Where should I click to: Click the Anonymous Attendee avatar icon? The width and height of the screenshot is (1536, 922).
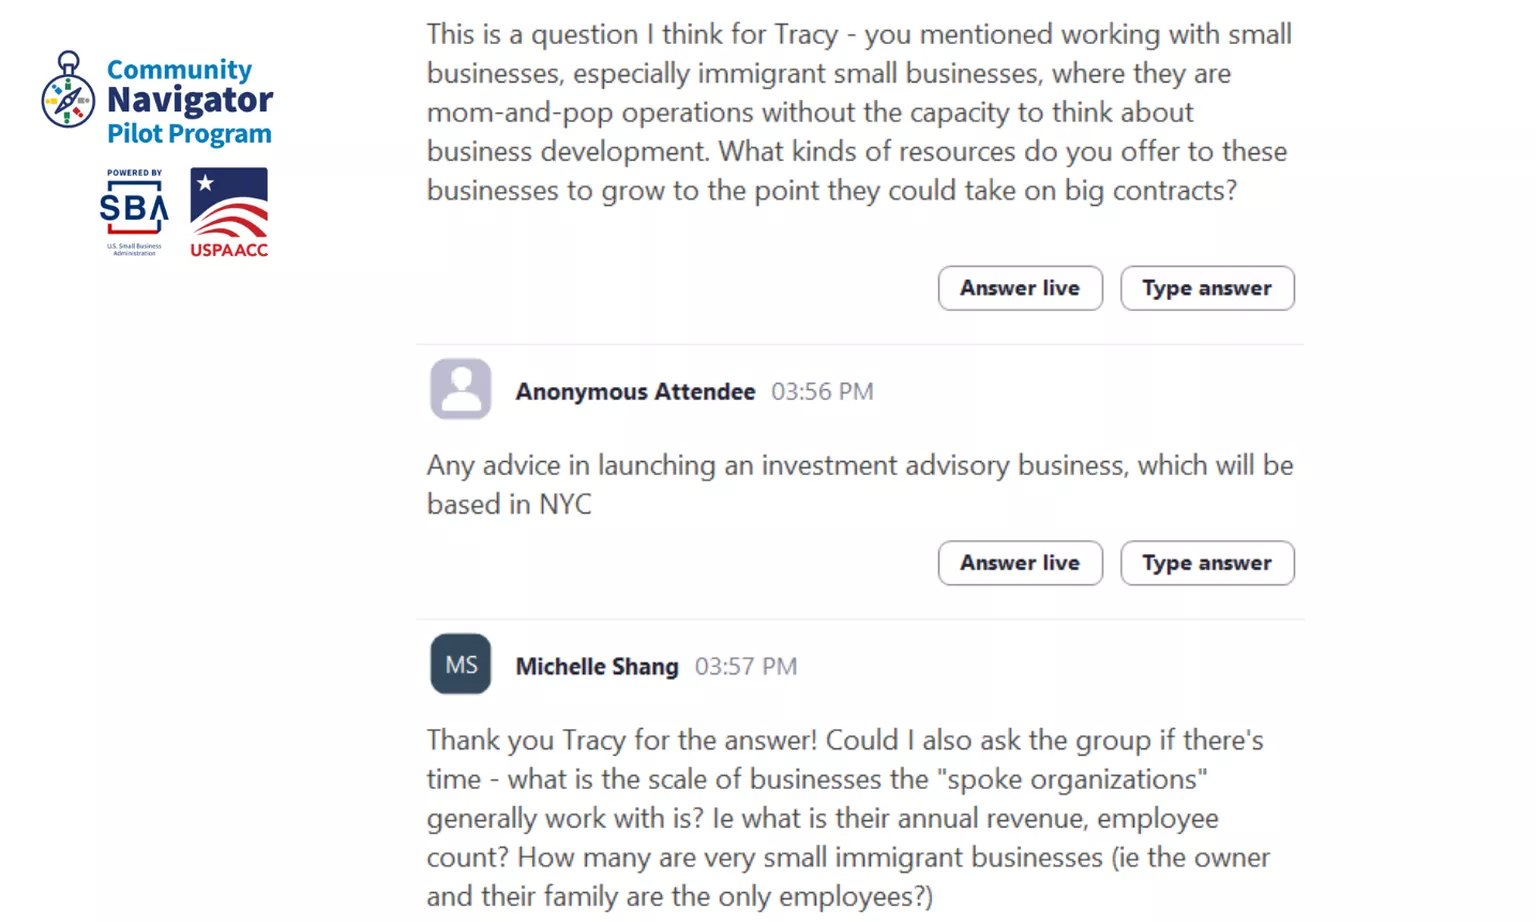click(x=460, y=389)
